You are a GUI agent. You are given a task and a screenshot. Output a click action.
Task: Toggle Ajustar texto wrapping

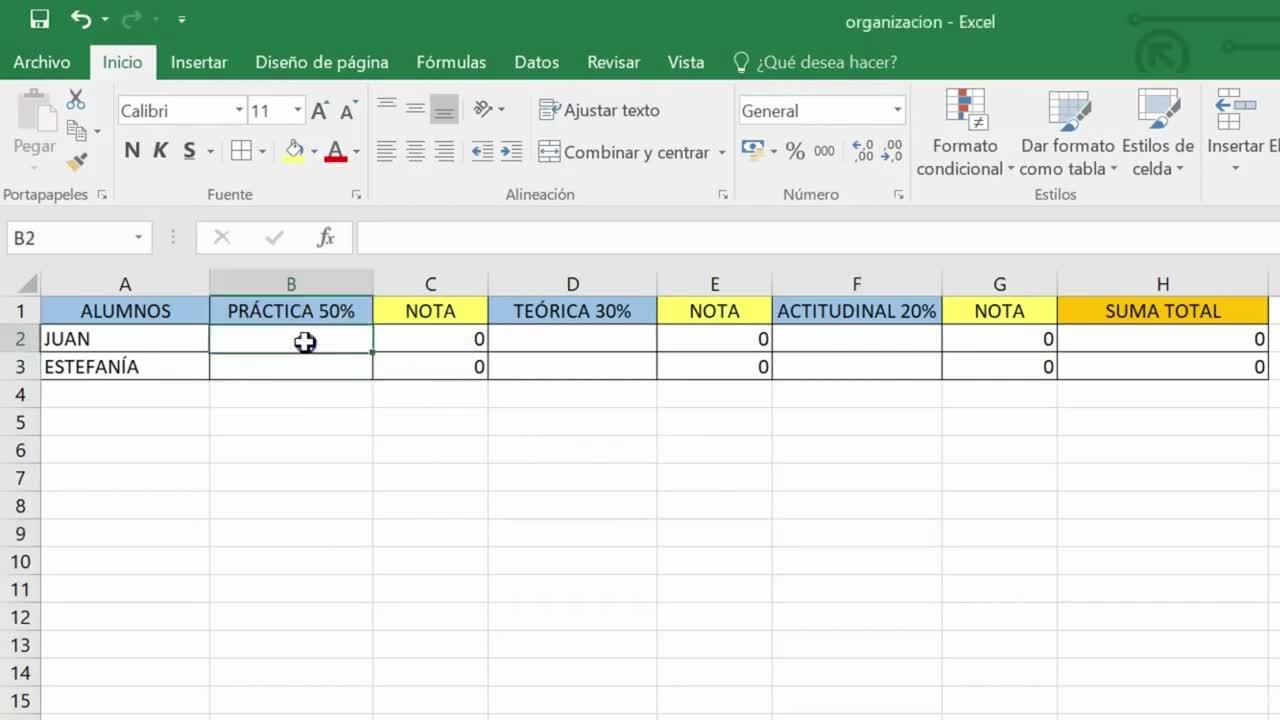(599, 110)
